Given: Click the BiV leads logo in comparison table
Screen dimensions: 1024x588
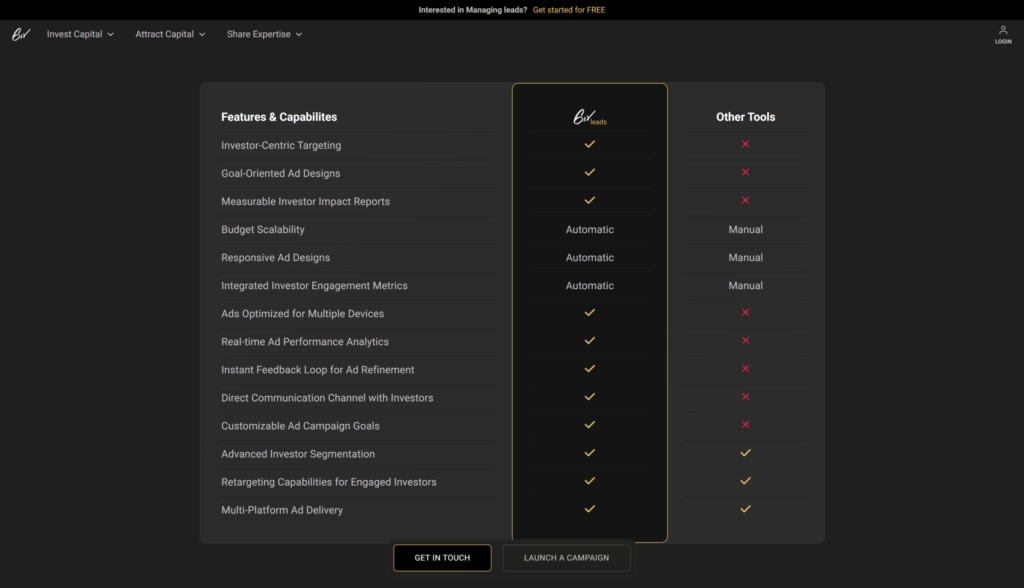Looking at the screenshot, I should coord(589,118).
